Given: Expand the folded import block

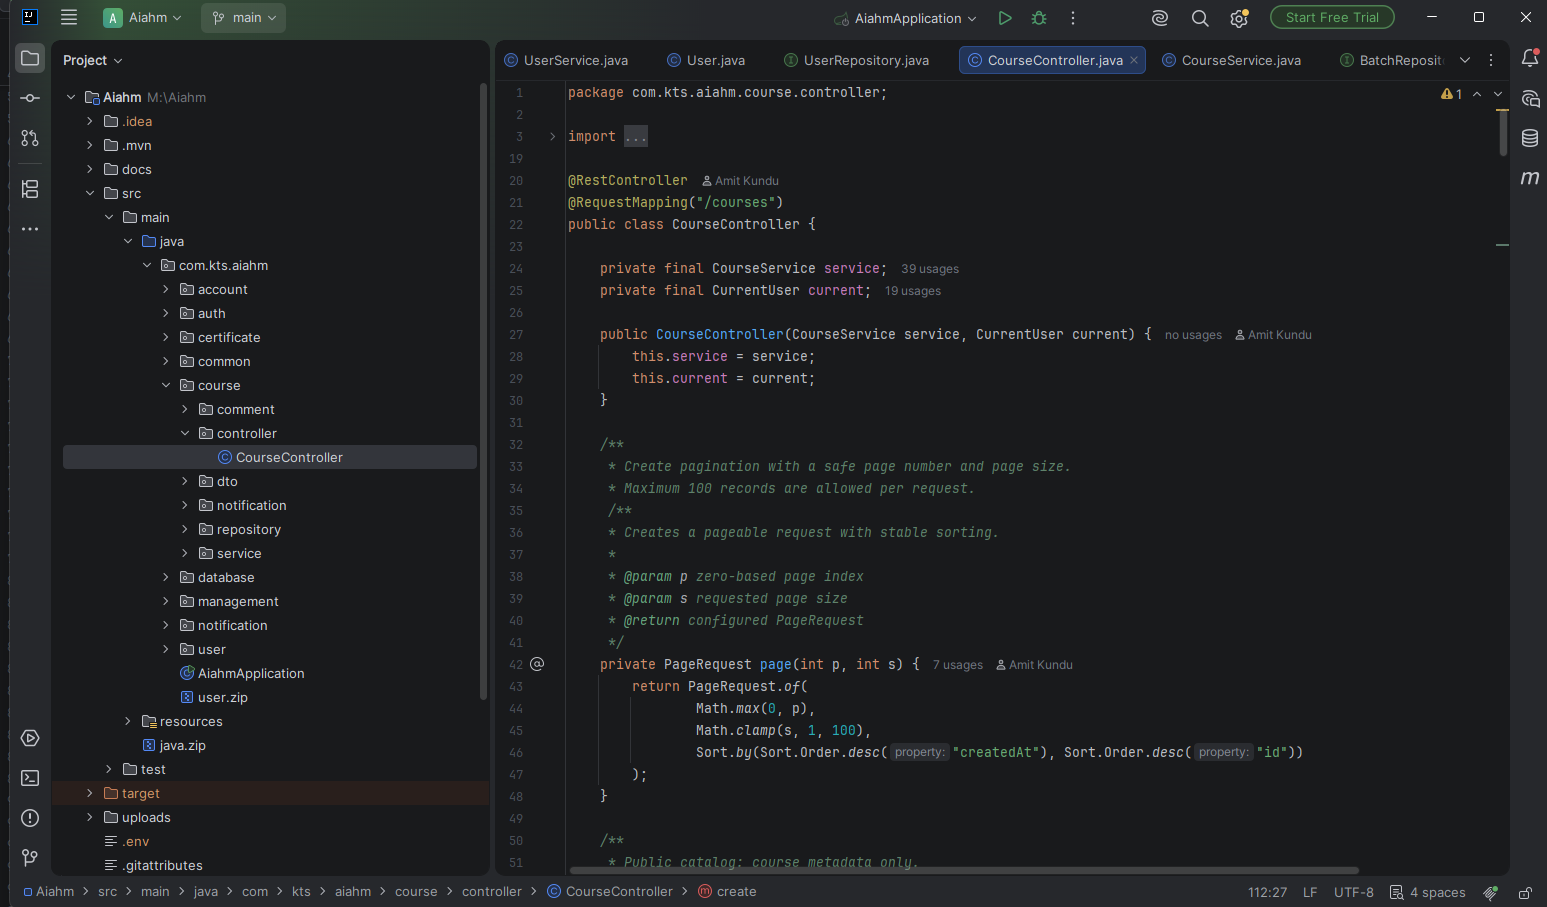Looking at the screenshot, I should tap(552, 136).
